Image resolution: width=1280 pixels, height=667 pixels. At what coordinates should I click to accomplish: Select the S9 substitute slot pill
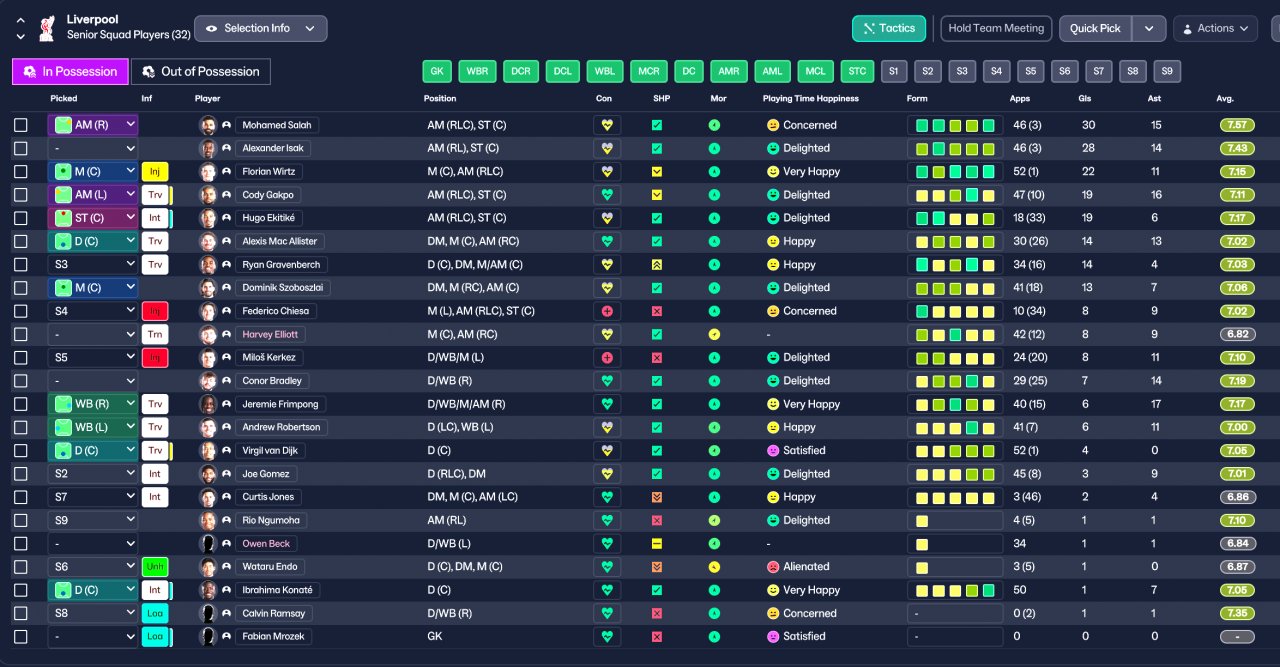[1167, 71]
